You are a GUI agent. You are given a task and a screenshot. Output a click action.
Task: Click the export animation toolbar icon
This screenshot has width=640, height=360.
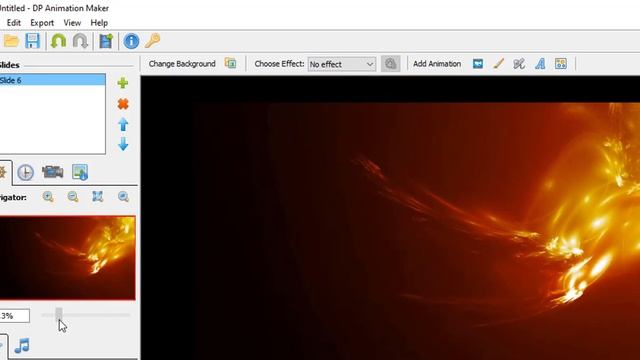click(106, 41)
